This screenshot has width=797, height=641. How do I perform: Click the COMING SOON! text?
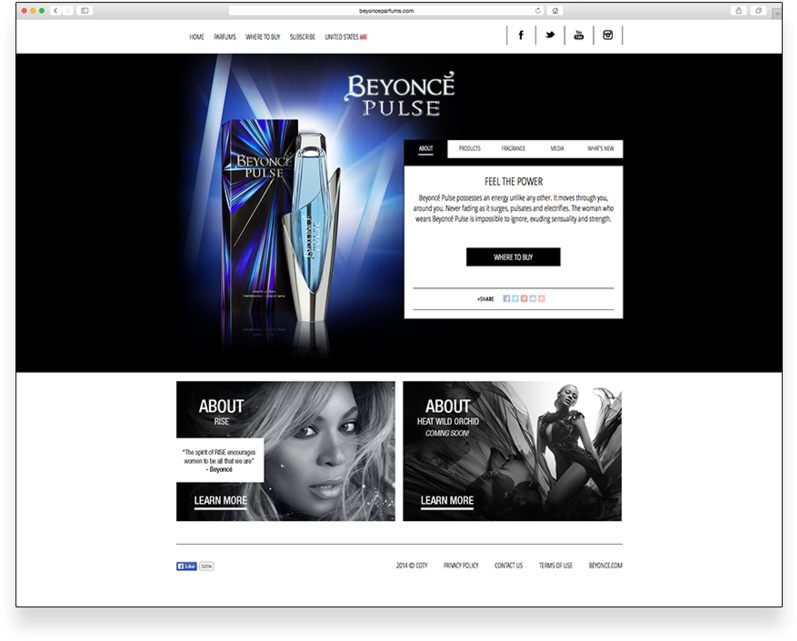(x=447, y=433)
